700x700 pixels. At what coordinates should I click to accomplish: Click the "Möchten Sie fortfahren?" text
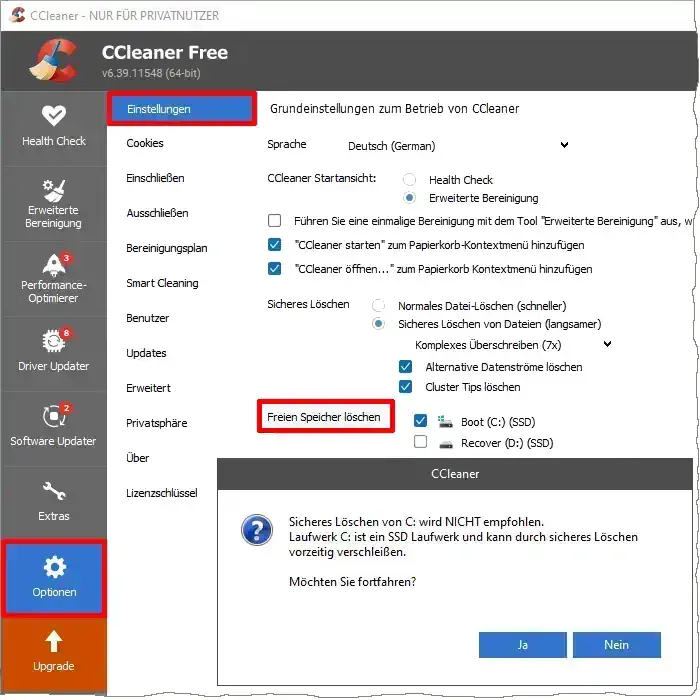[352, 582]
